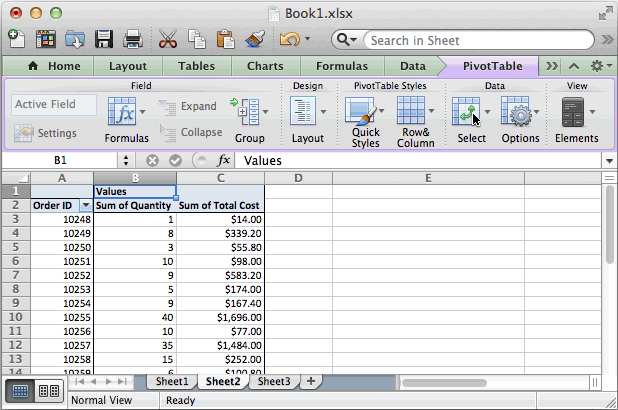Open the Formulas dropdown arrow in Field
The image size is (618, 410).
(x=142, y=112)
